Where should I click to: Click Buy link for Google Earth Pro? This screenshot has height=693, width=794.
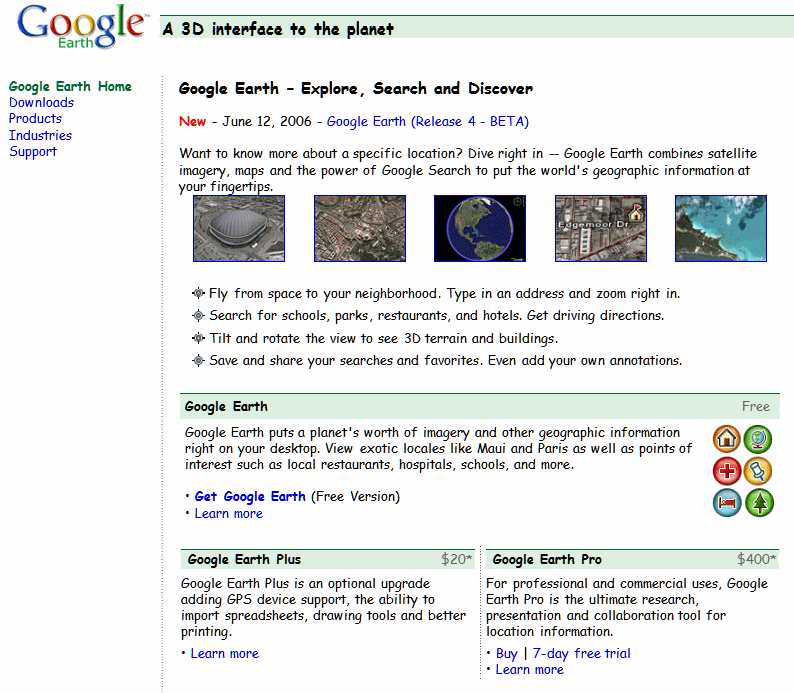coord(507,654)
